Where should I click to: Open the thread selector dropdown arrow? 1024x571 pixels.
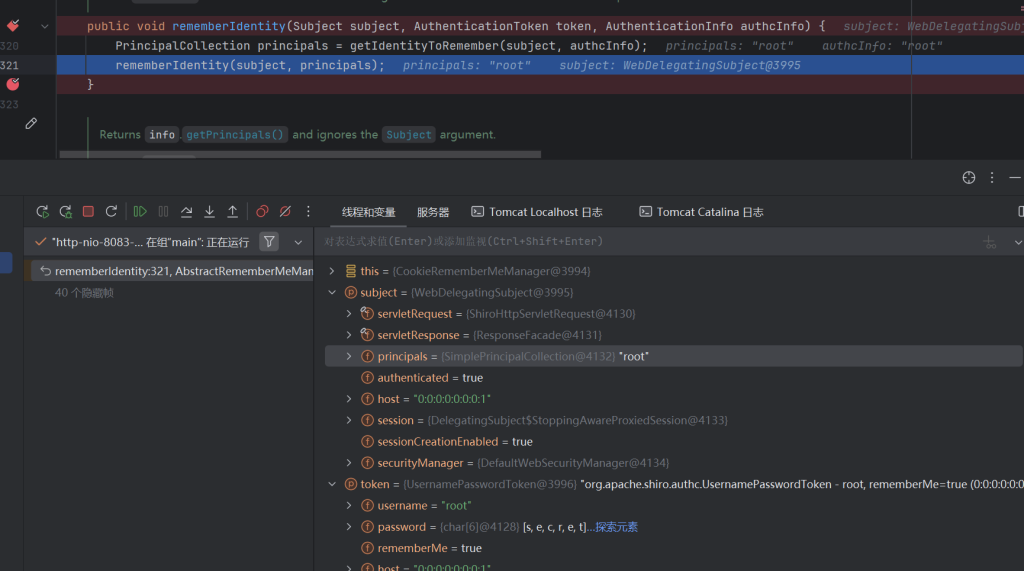click(x=298, y=242)
